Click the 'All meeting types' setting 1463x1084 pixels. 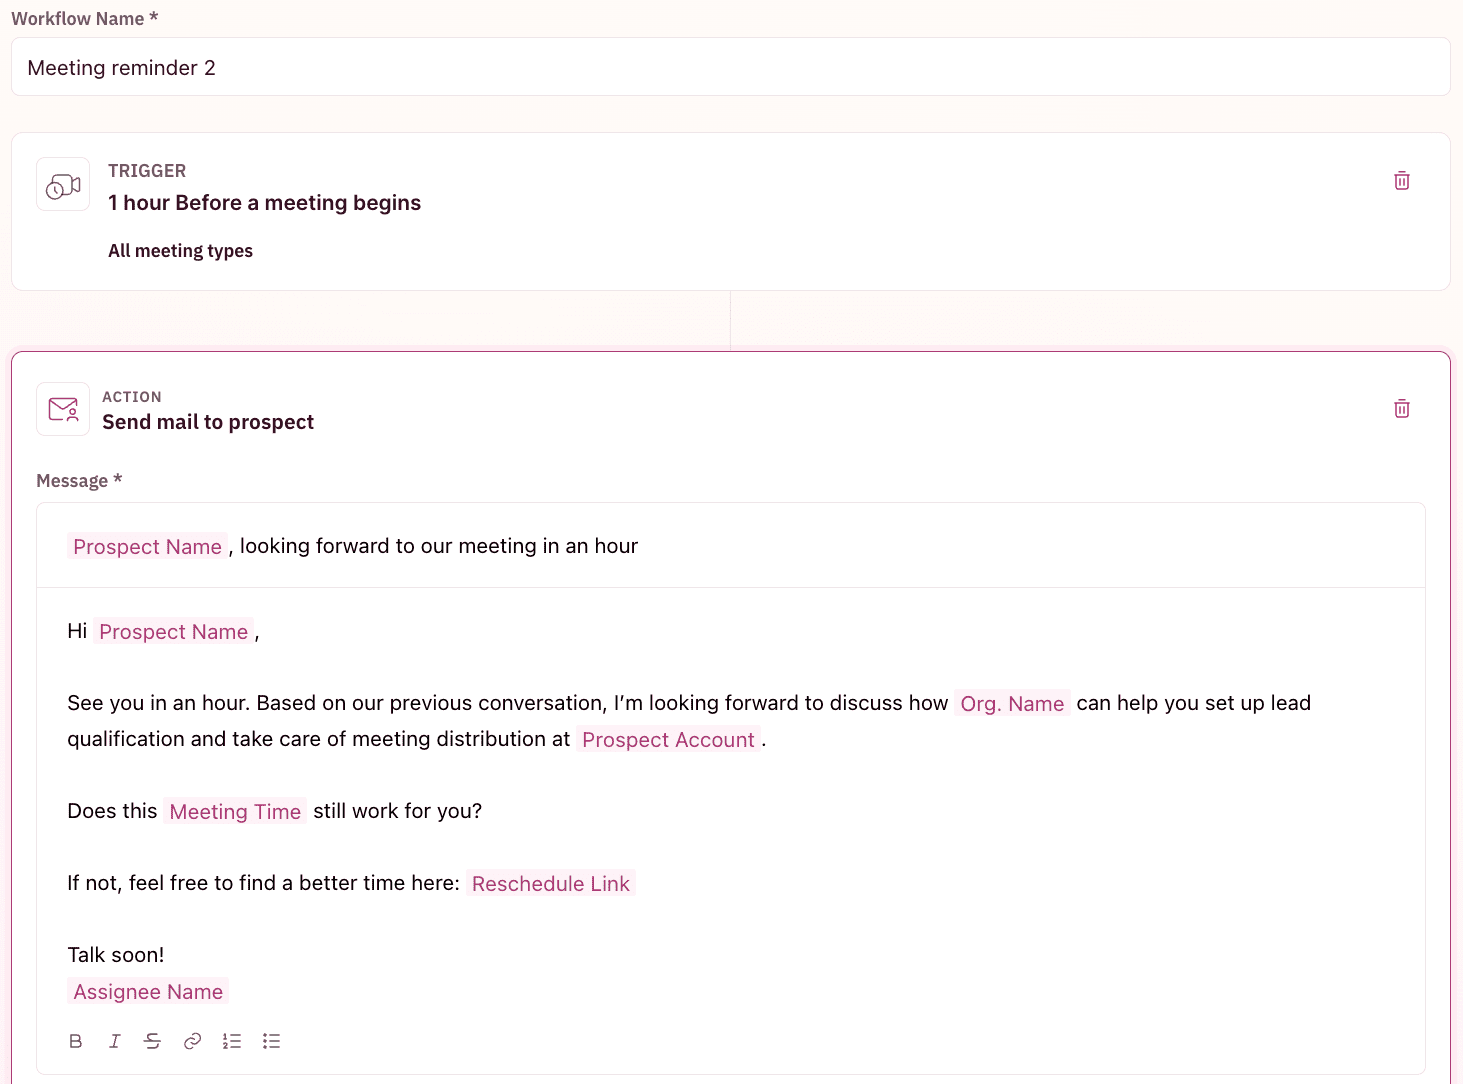tap(180, 250)
